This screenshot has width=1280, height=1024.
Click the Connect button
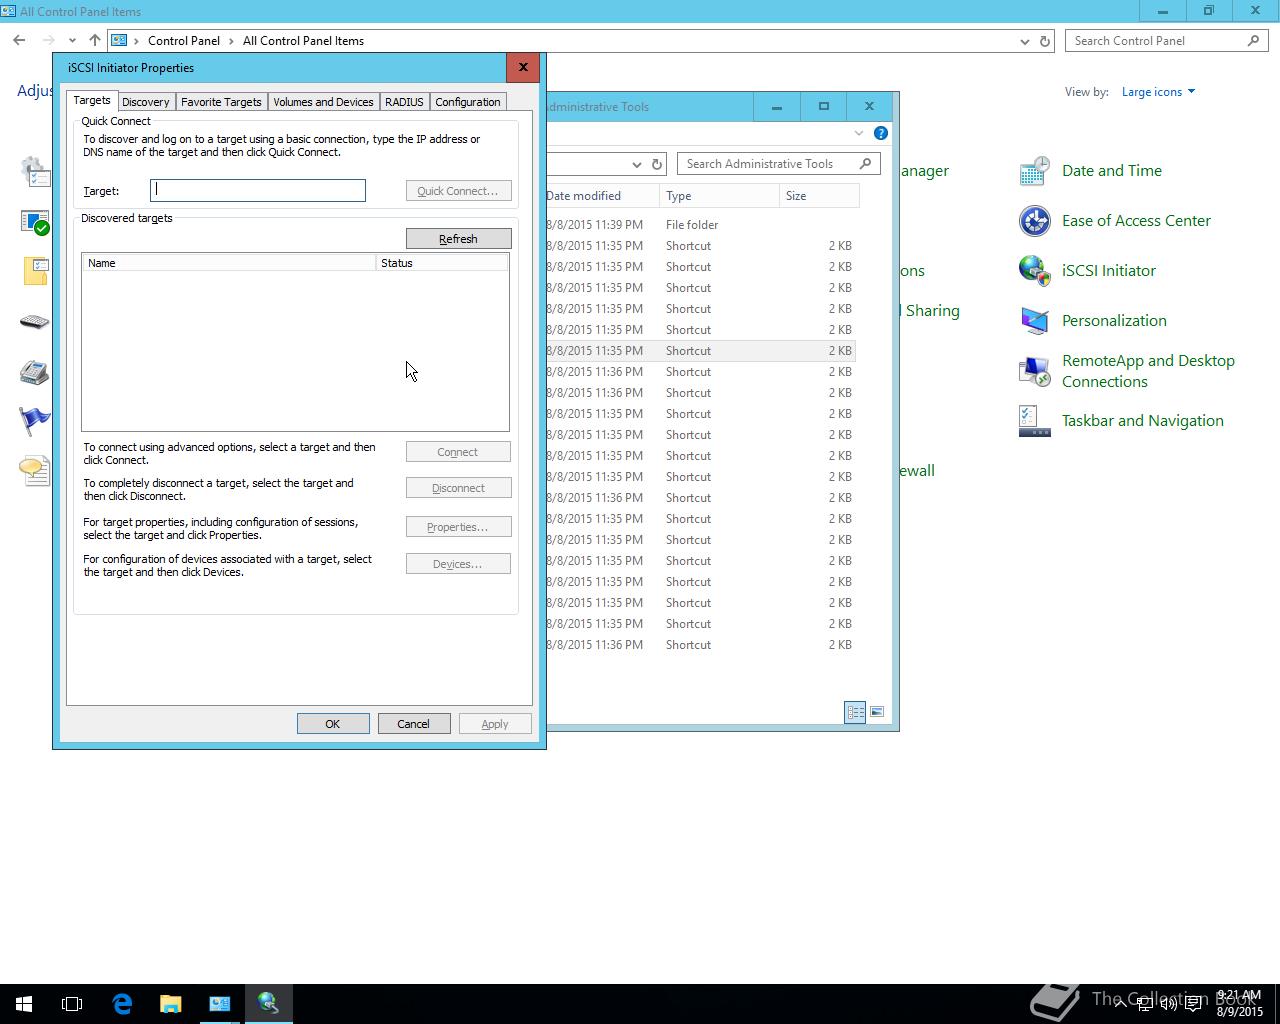[x=458, y=452]
